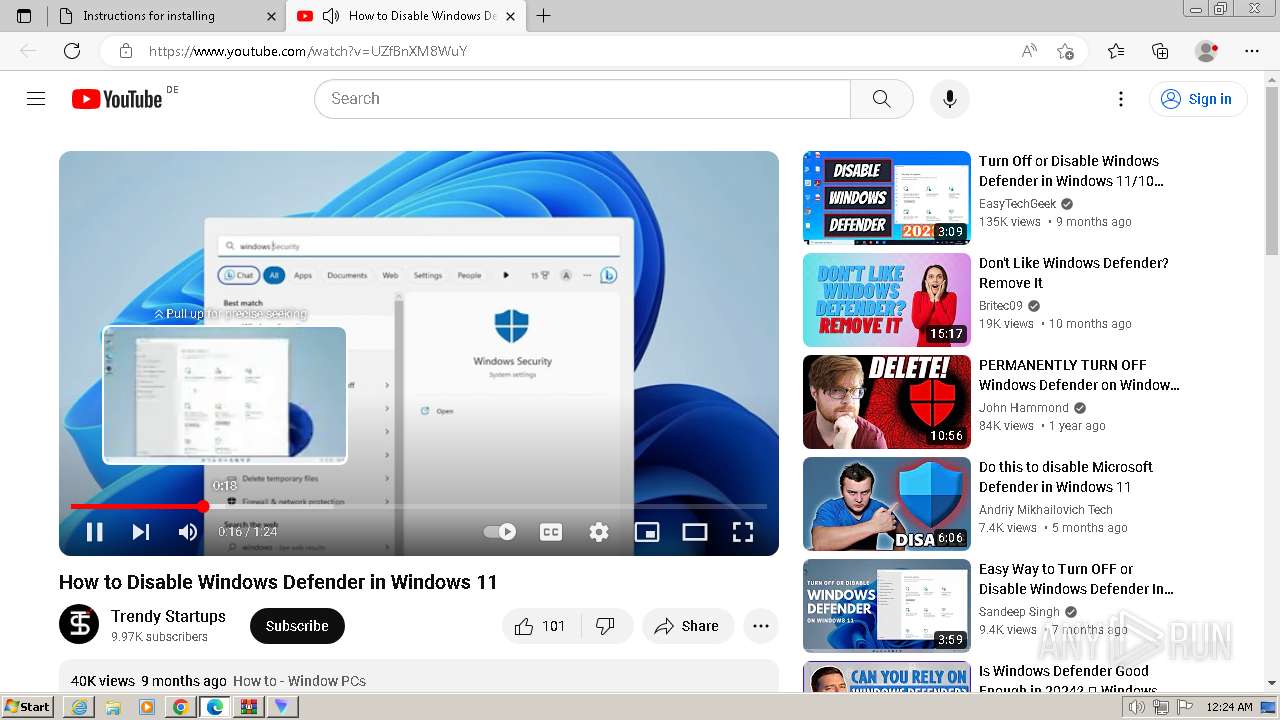This screenshot has width=1280, height=720.
Task: Skip to the next video
Action: point(141,532)
